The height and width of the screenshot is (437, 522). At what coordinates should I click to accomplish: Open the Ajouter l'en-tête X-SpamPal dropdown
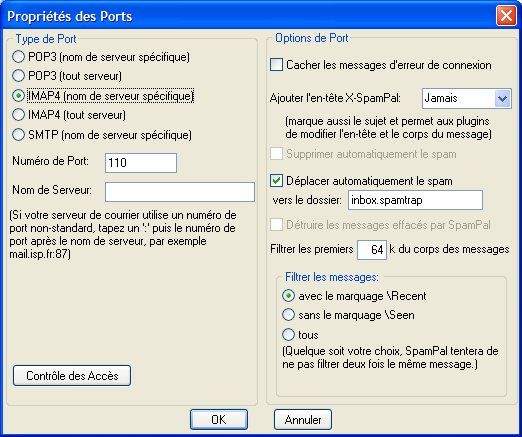466,98
